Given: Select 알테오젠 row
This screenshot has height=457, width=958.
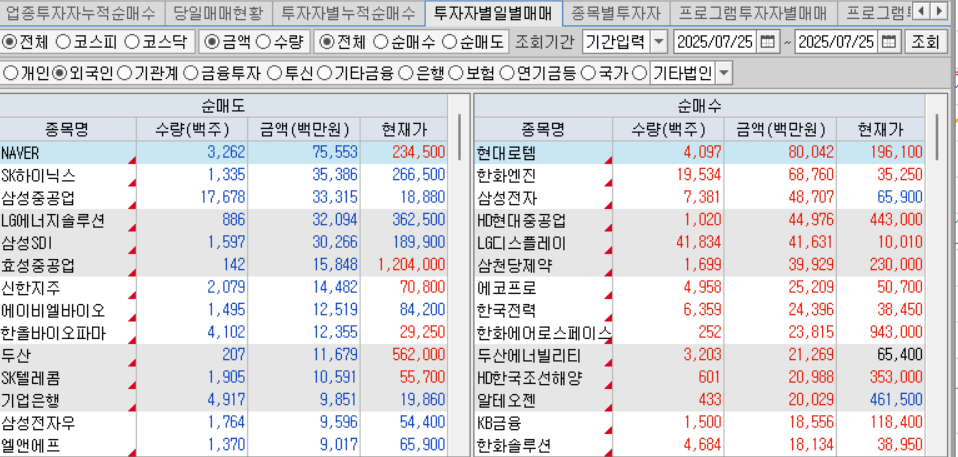Looking at the screenshot, I should 700,401.
